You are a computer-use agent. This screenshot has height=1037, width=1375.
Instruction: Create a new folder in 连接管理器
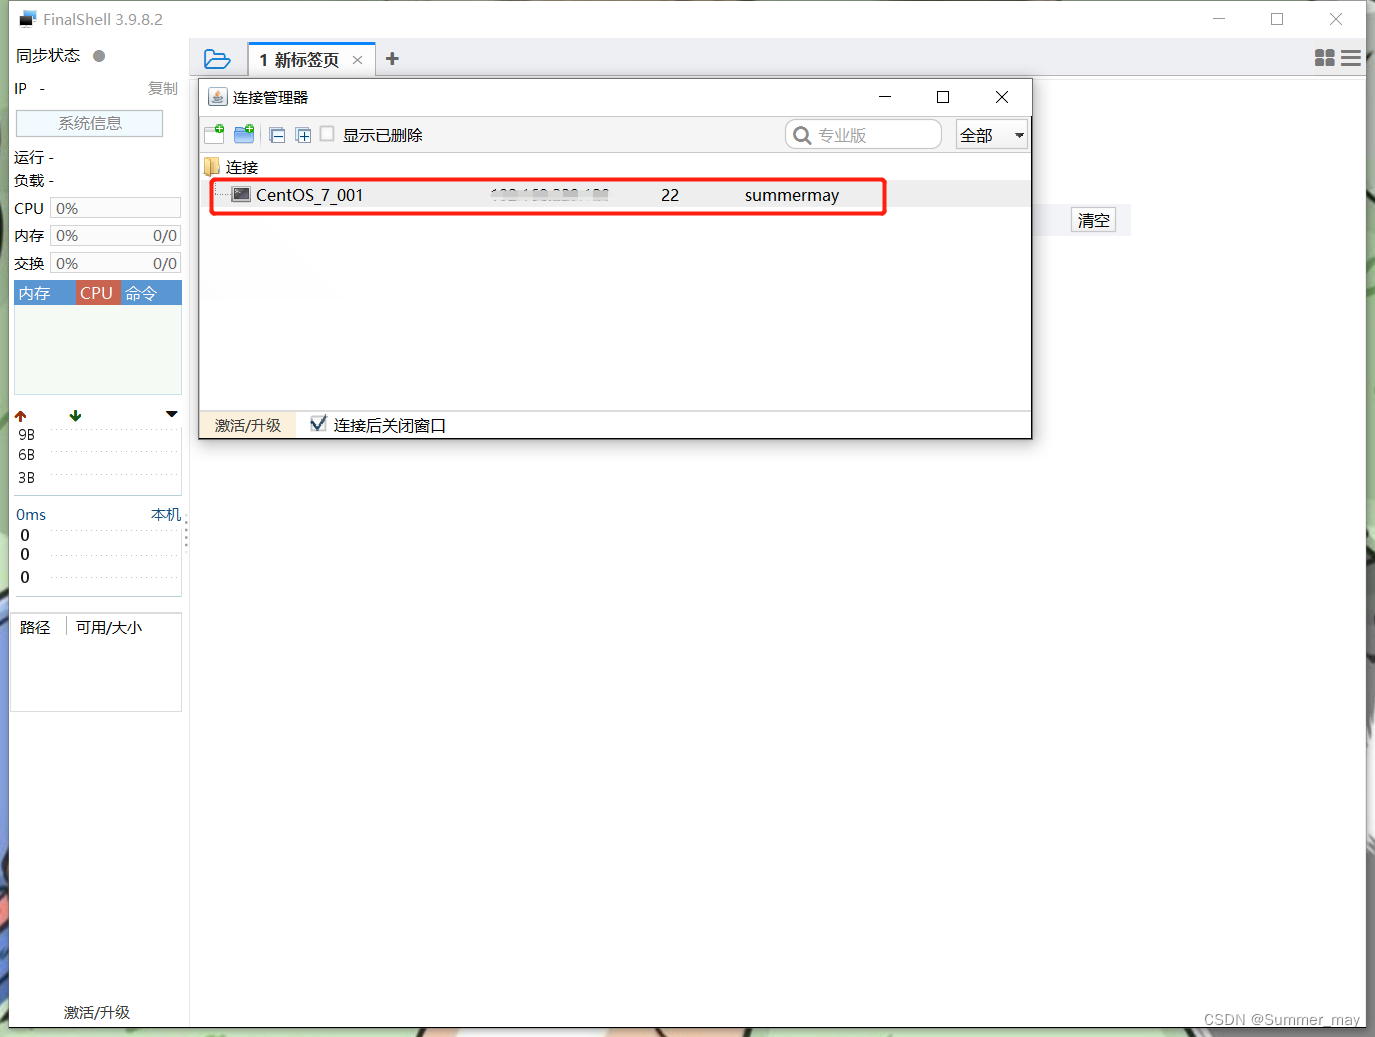244,134
